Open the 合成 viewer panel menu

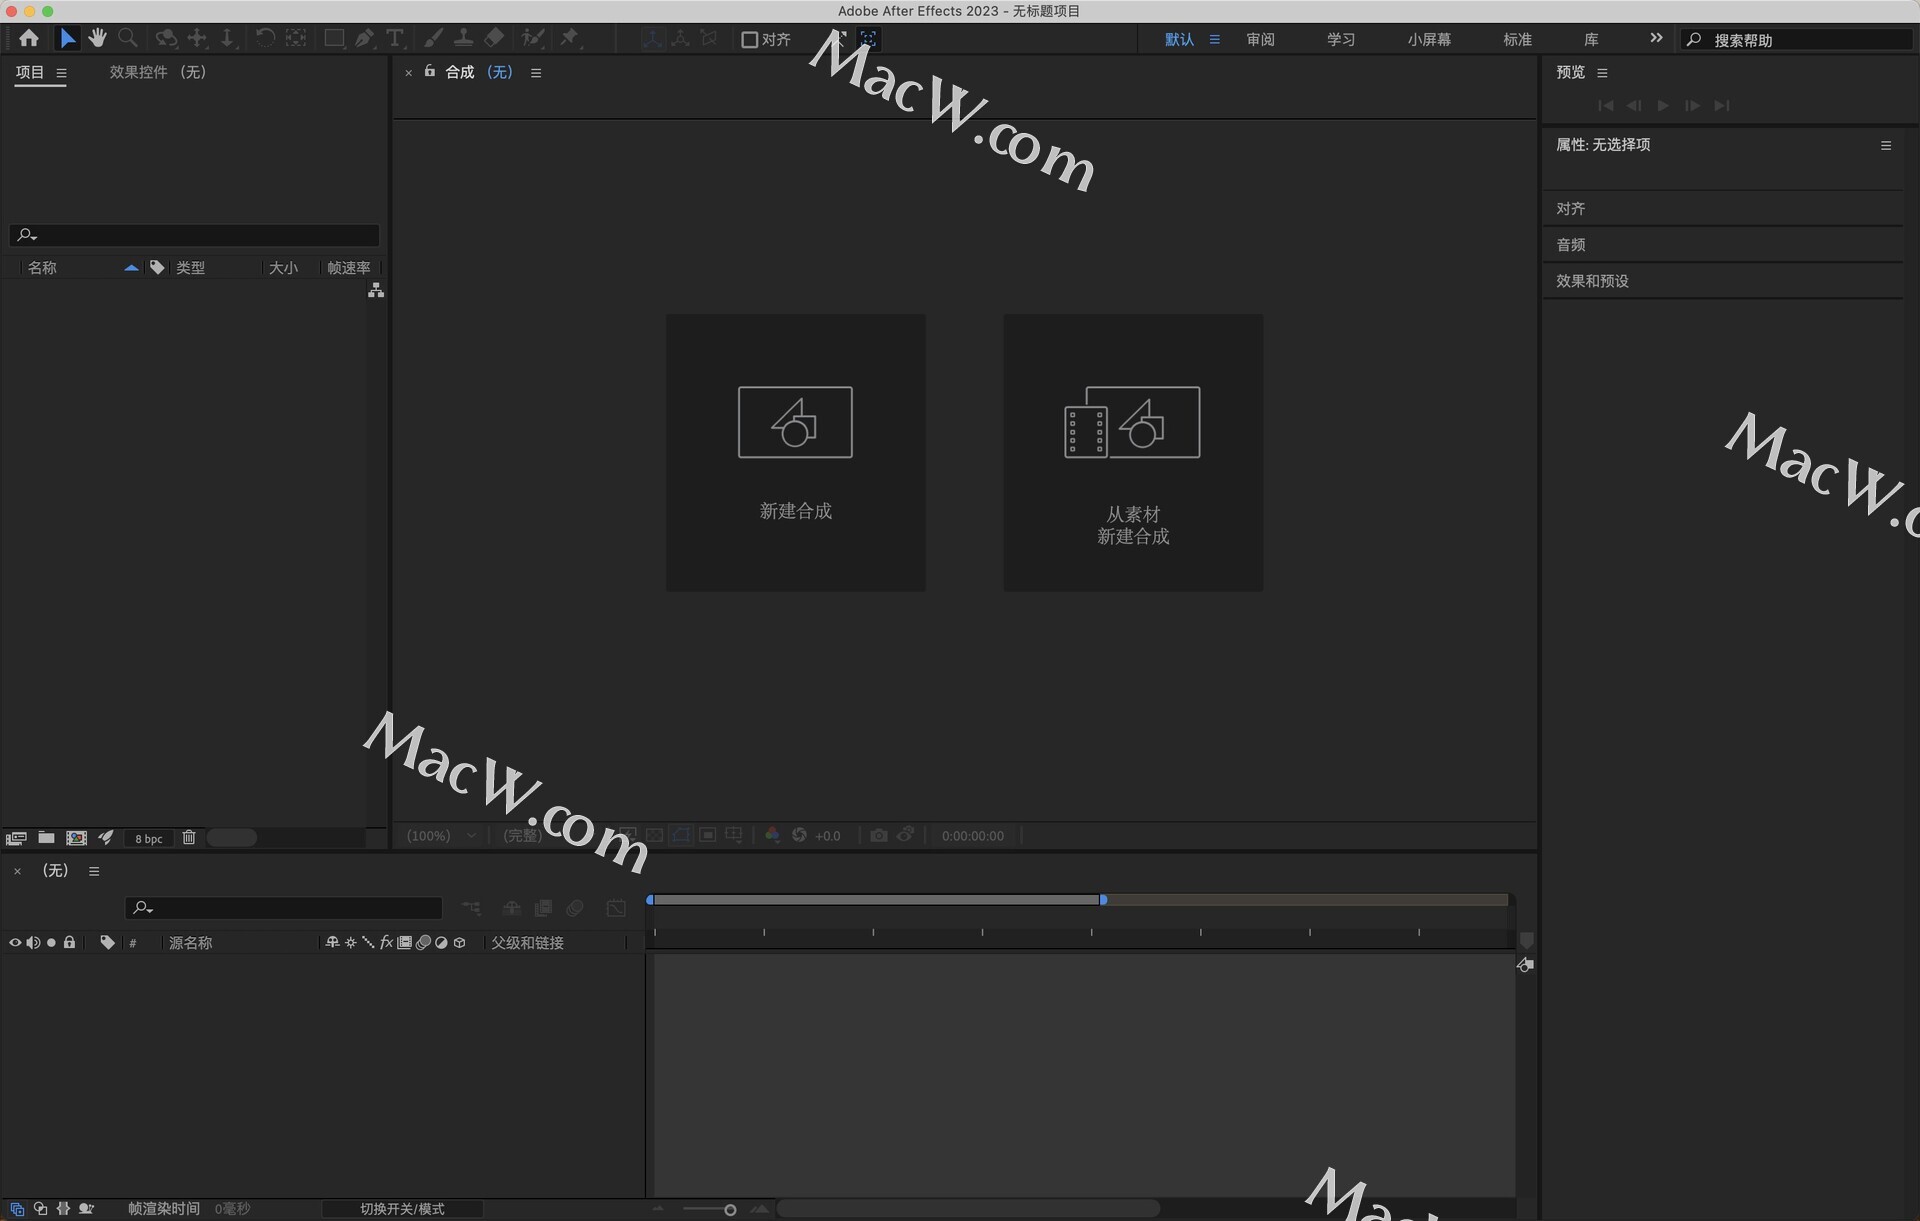[536, 73]
